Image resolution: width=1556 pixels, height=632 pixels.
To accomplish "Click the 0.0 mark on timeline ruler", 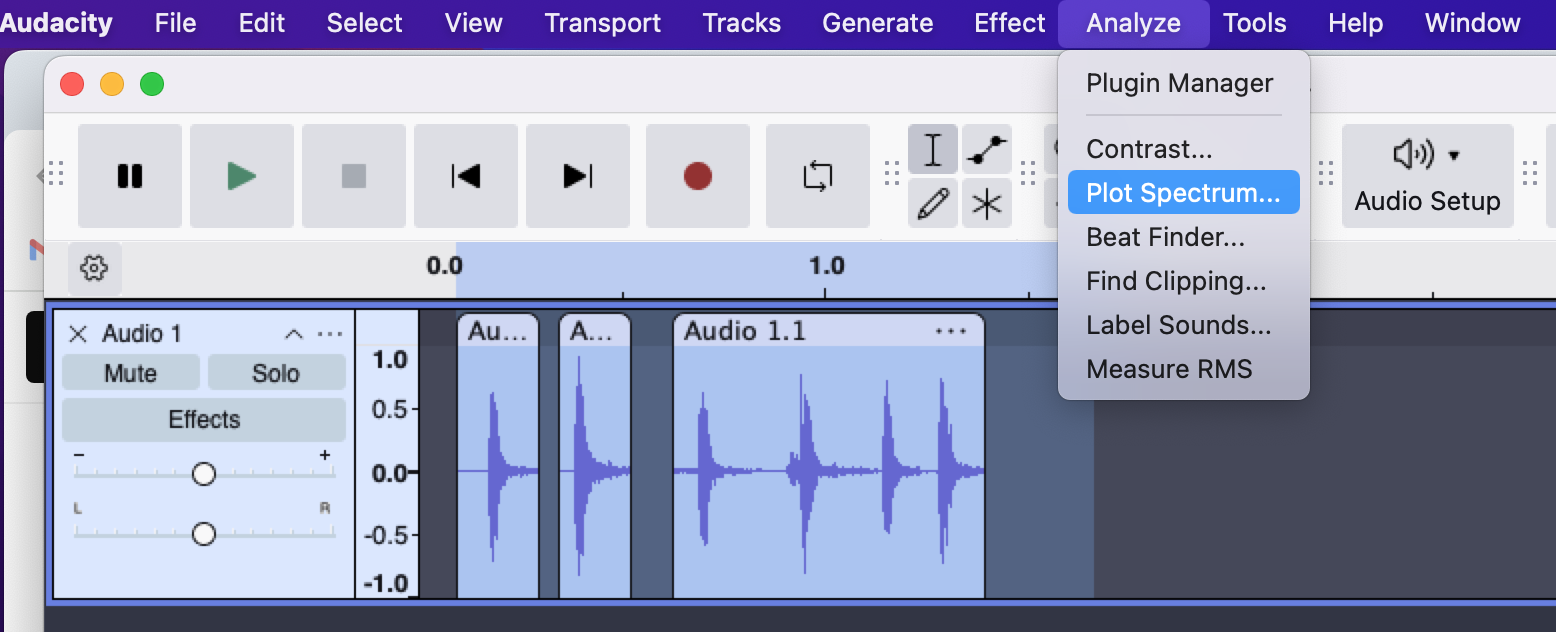I will [445, 266].
